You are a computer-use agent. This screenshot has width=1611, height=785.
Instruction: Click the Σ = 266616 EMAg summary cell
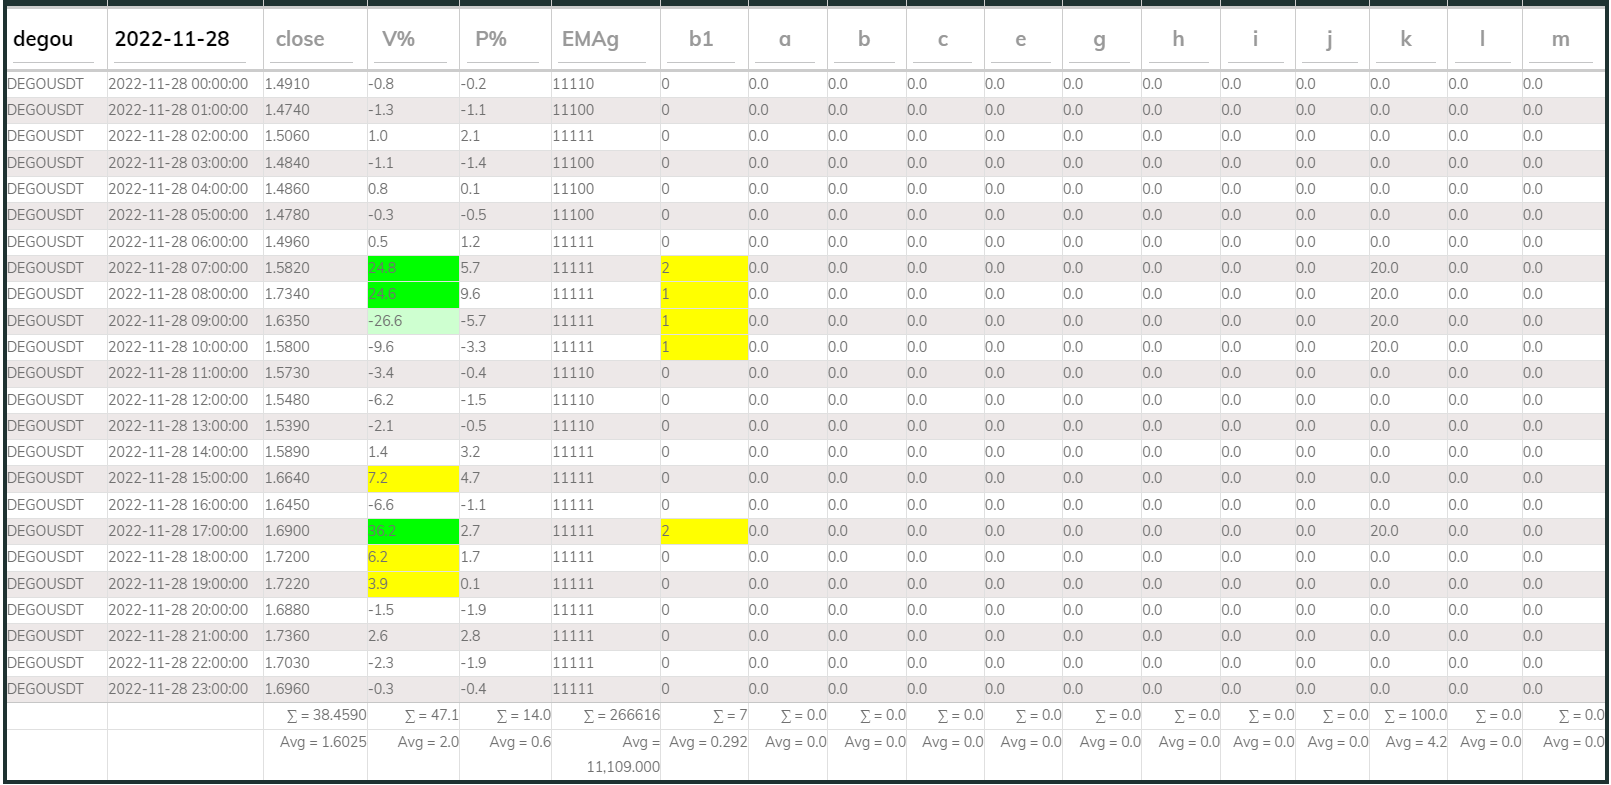coord(621,716)
